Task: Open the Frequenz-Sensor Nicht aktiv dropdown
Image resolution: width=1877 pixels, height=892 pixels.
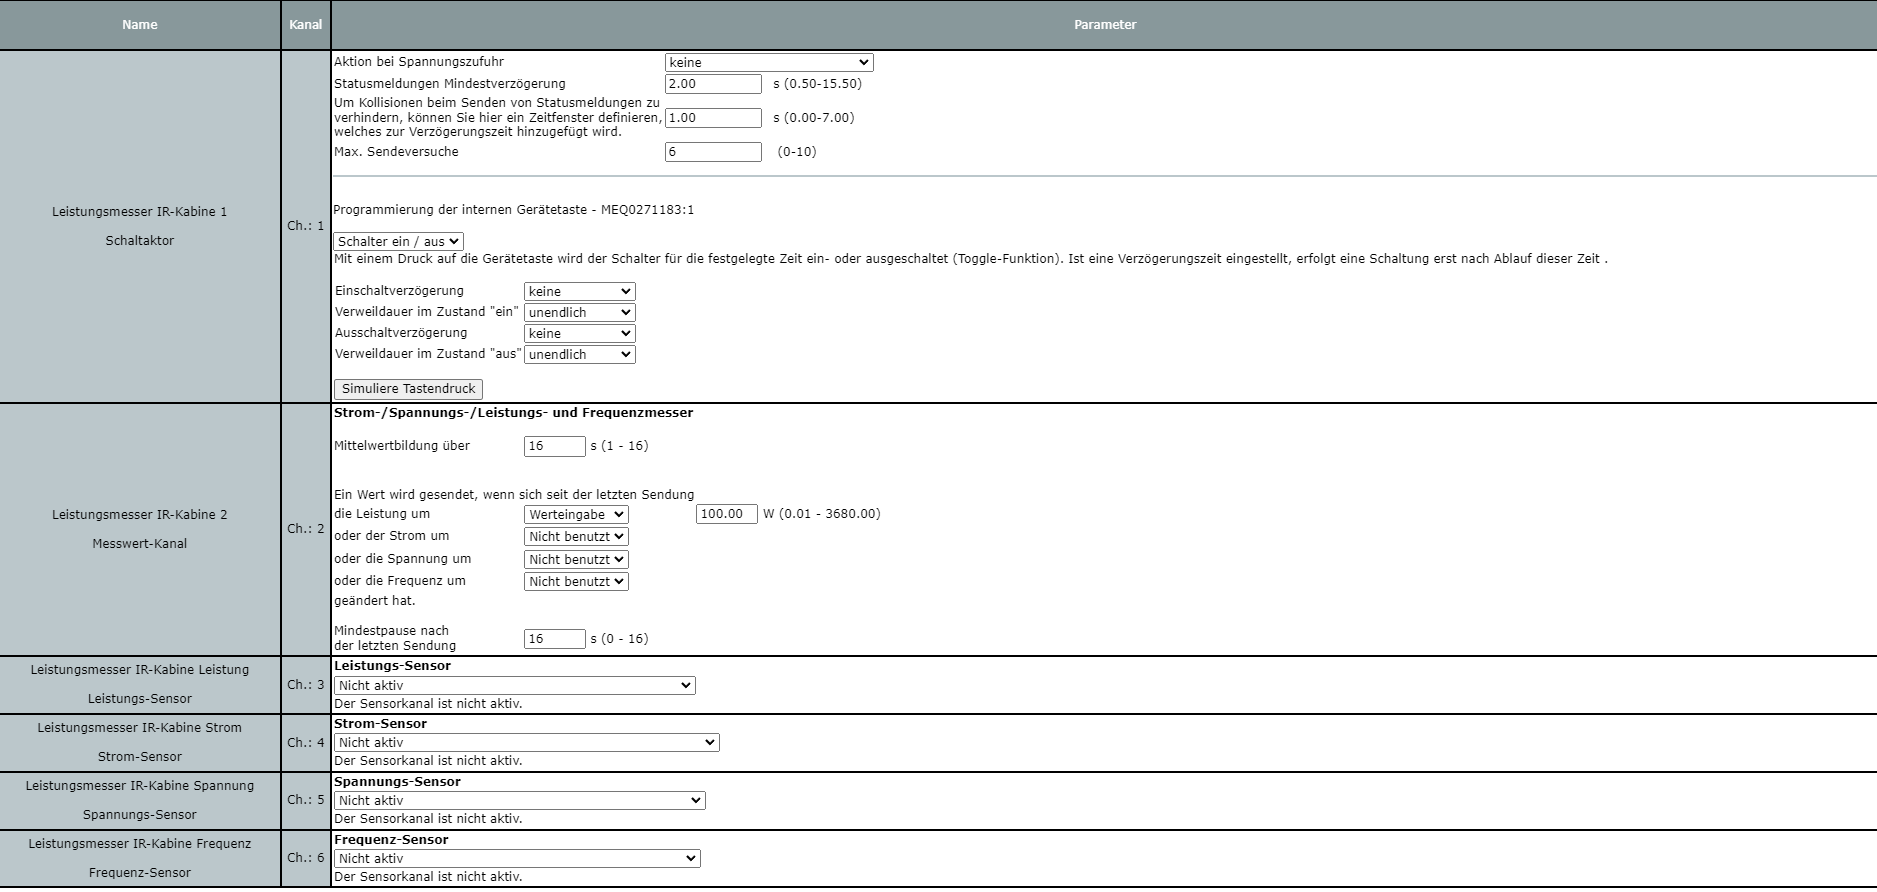Action: click(x=517, y=859)
